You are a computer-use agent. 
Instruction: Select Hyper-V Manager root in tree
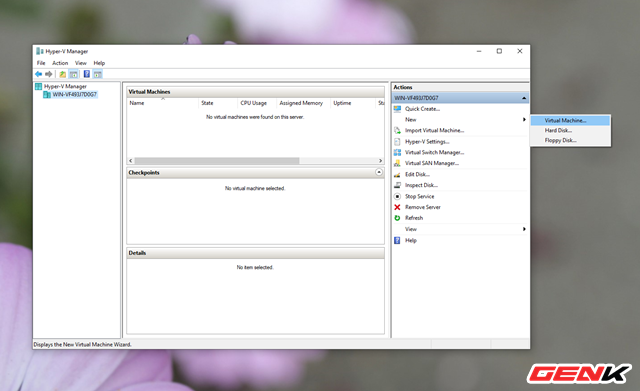65,87
